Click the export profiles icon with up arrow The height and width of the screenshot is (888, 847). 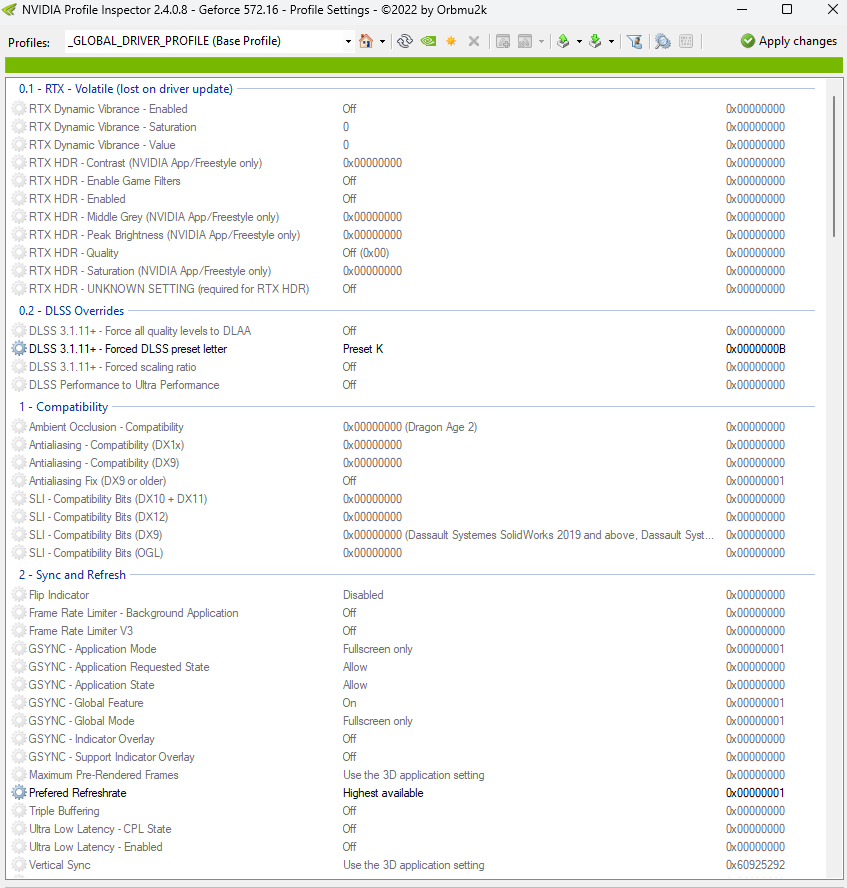(563, 41)
